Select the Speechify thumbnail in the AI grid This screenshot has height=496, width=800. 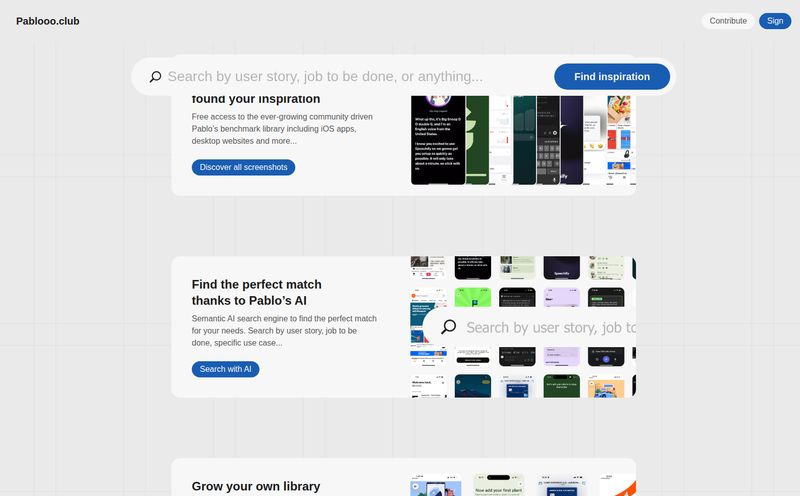tap(561, 268)
